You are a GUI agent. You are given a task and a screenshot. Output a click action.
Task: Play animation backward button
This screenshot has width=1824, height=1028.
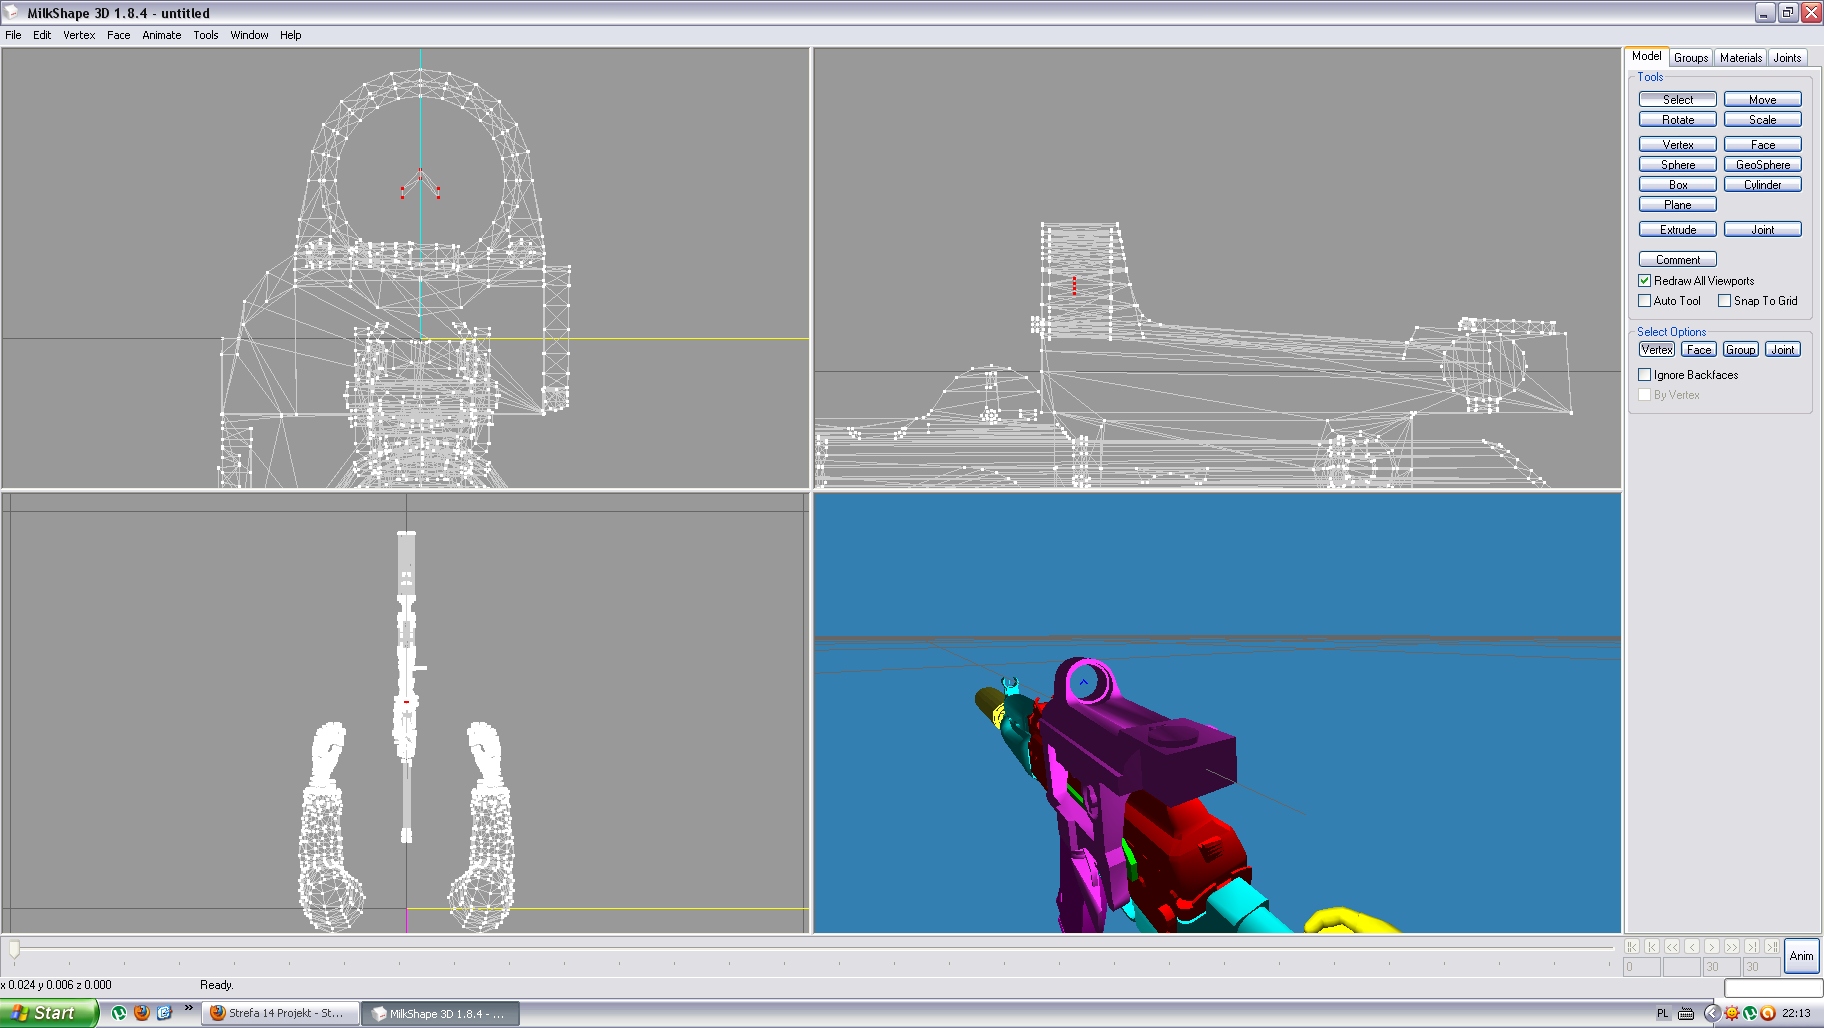tap(1672, 946)
